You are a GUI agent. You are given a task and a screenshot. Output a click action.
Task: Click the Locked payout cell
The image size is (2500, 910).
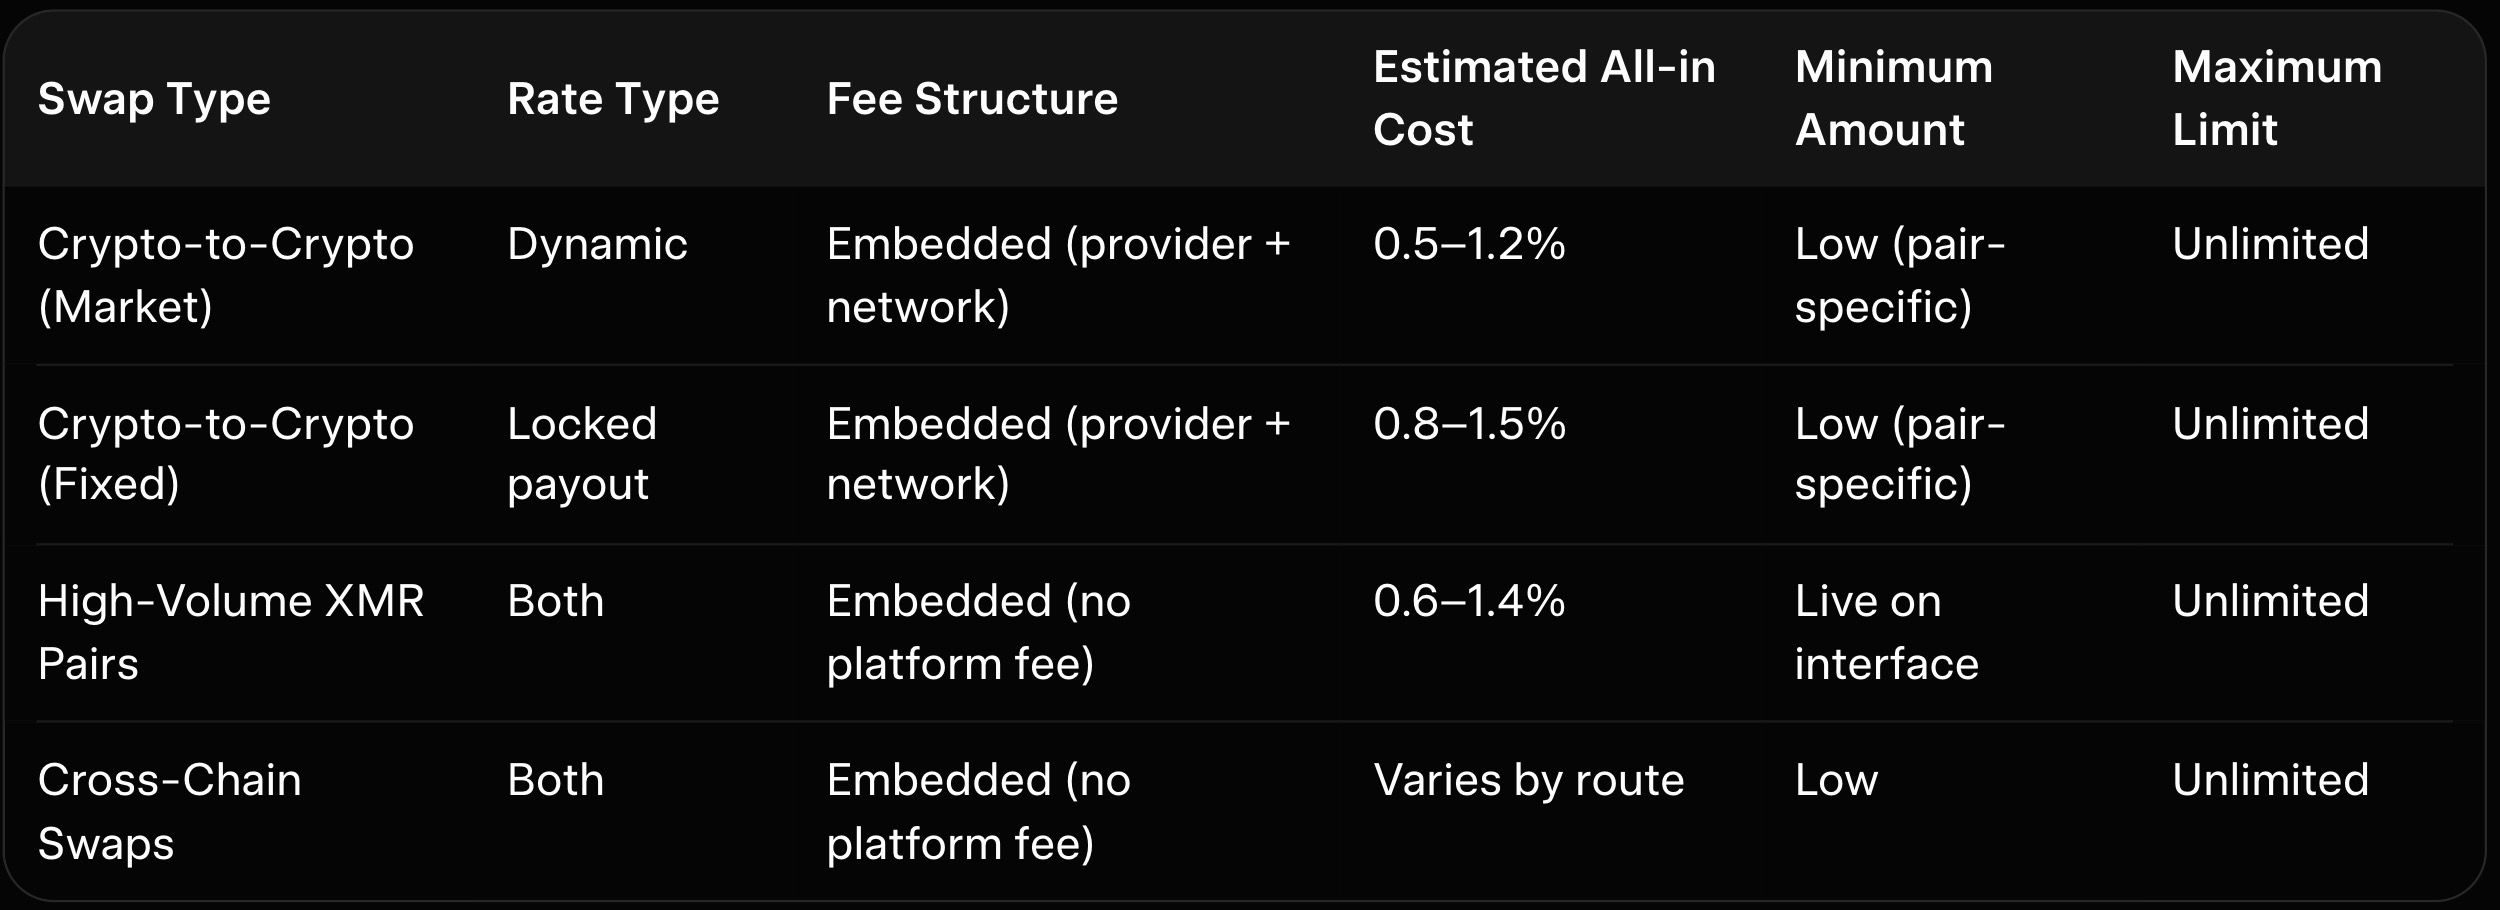pos(581,454)
